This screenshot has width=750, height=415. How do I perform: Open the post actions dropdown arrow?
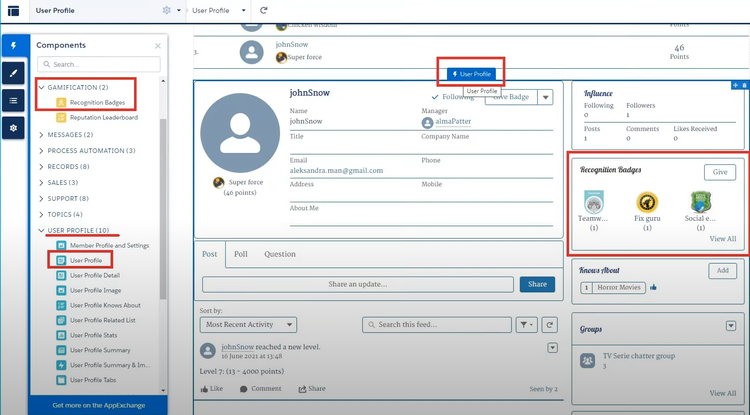[552, 348]
